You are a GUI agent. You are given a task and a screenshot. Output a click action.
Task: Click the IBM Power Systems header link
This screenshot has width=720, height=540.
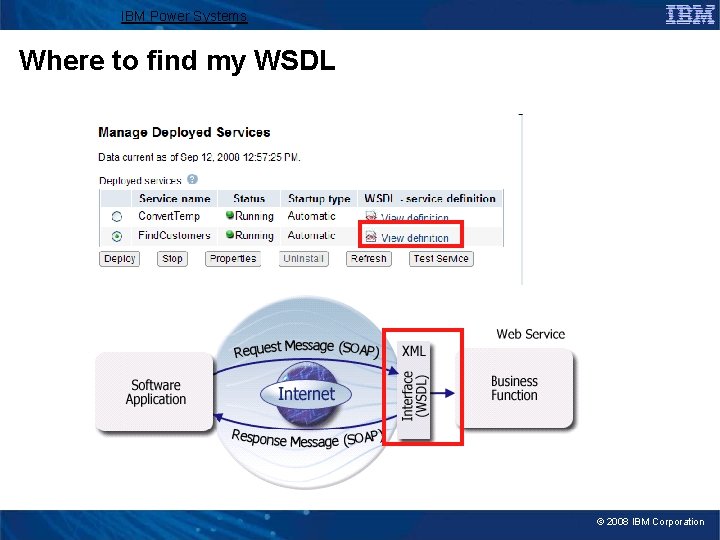pyautogui.click(x=184, y=17)
